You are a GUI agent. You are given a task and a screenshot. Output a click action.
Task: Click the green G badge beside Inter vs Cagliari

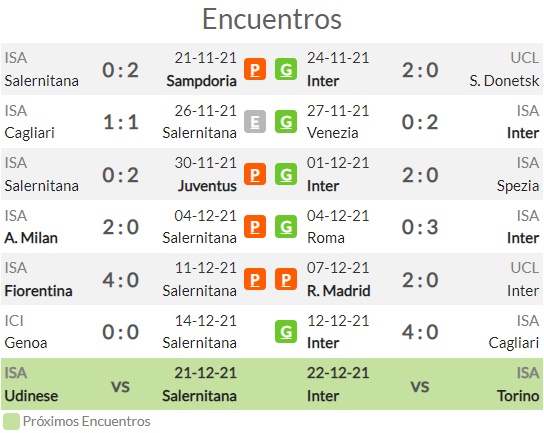[x=286, y=331]
